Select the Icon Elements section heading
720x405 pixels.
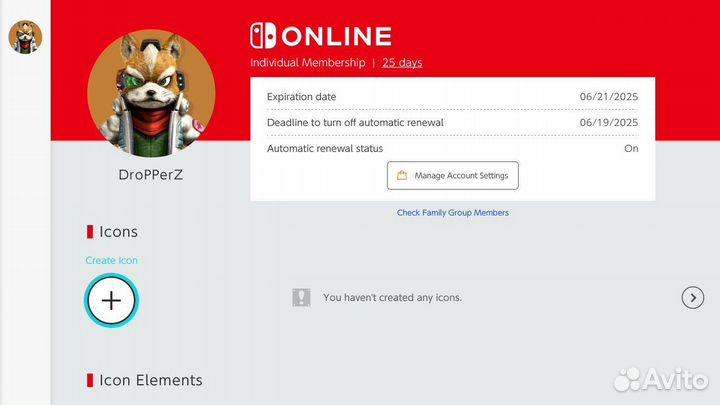pyautogui.click(x=150, y=380)
